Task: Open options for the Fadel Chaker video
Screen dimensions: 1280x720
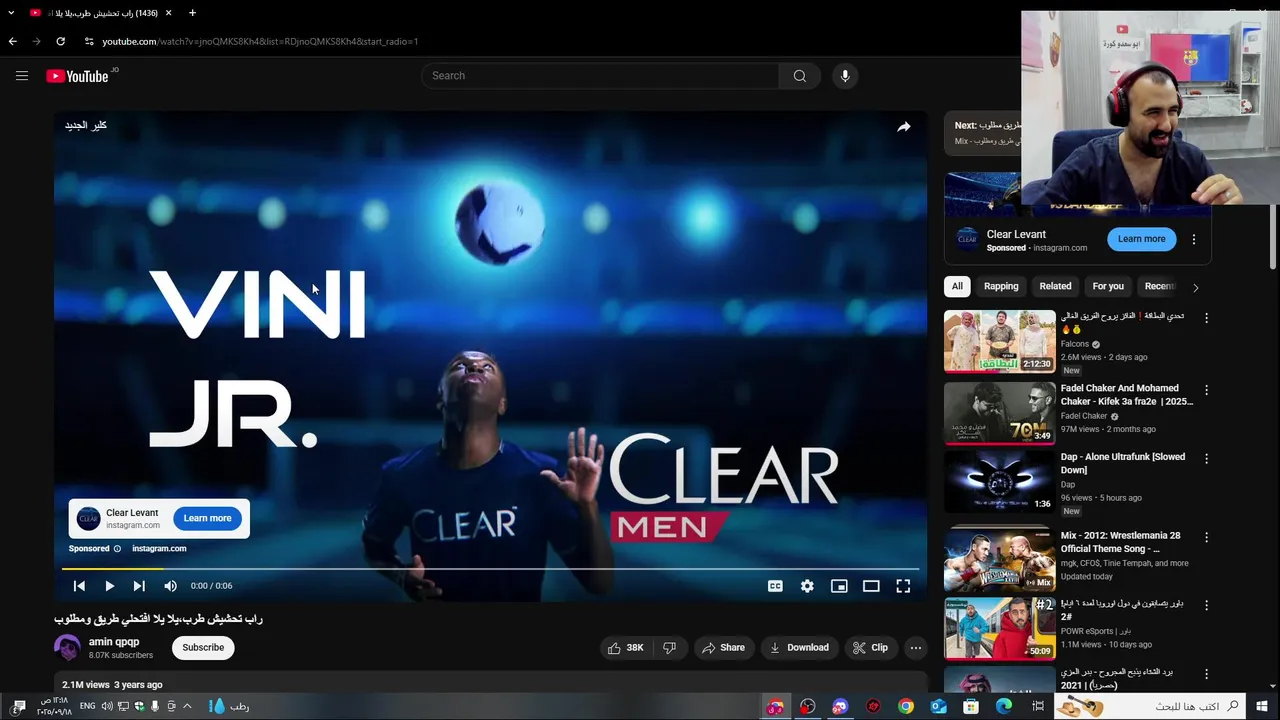Action: [1206, 390]
